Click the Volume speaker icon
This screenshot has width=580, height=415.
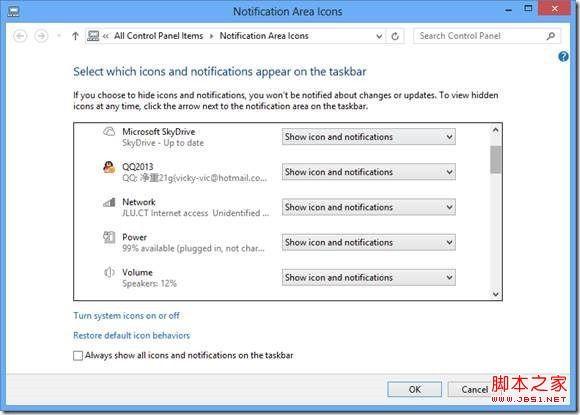point(109,273)
